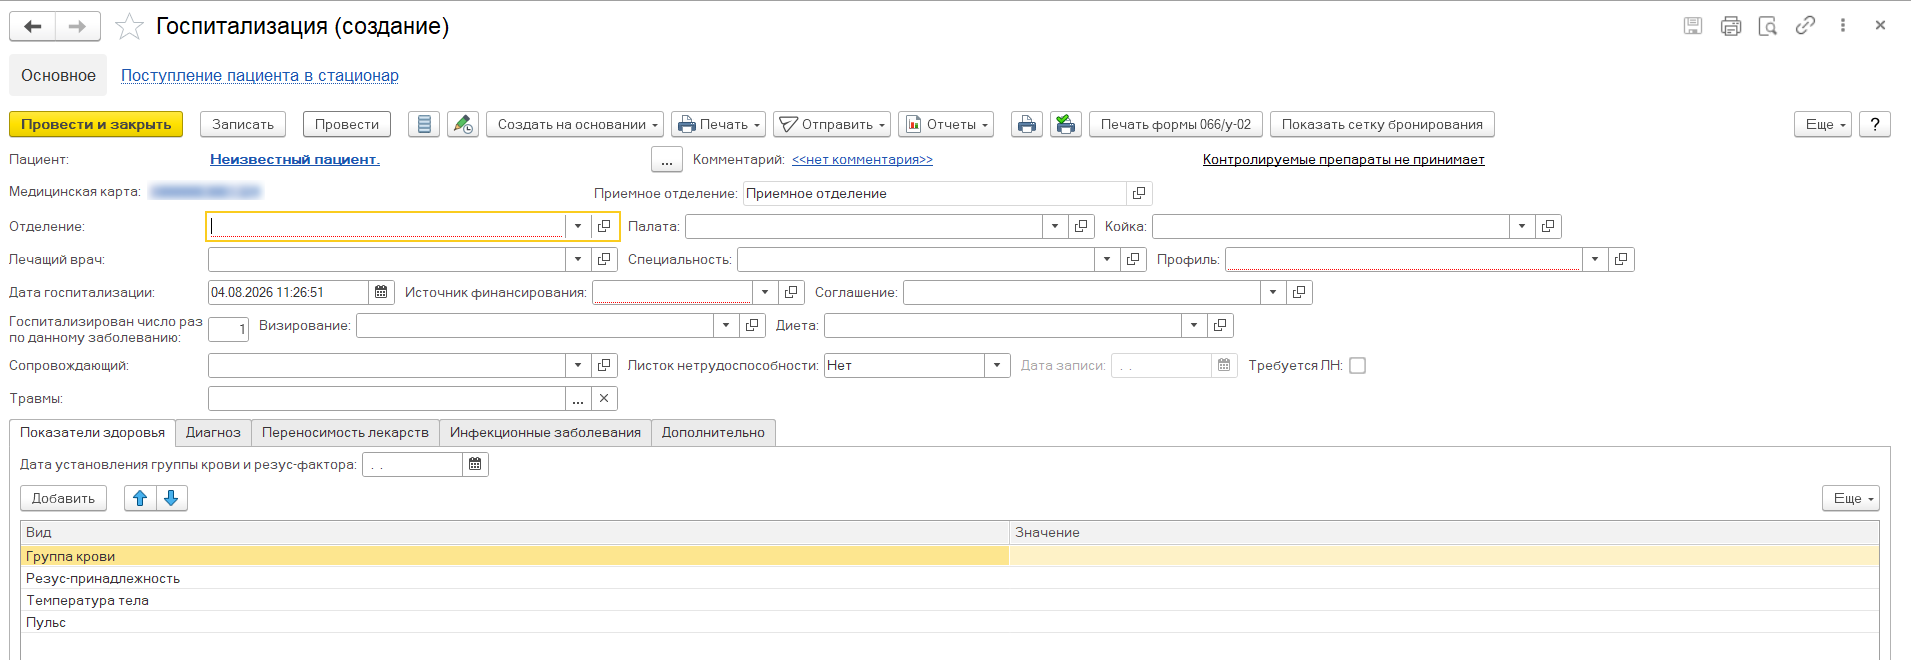The width and height of the screenshot is (1911, 660).
Task: Open нет комментария link
Action: pyautogui.click(x=862, y=159)
